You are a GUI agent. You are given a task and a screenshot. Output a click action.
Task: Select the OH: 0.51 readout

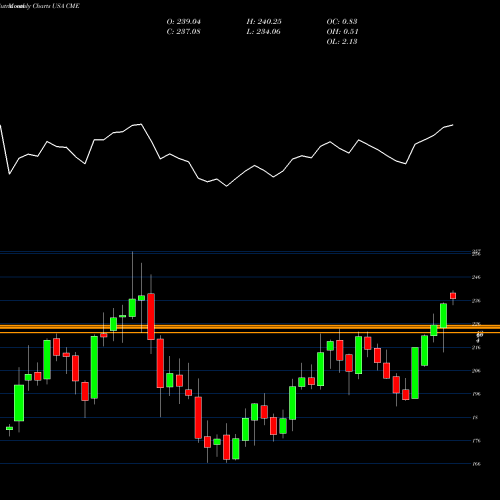[342, 32]
